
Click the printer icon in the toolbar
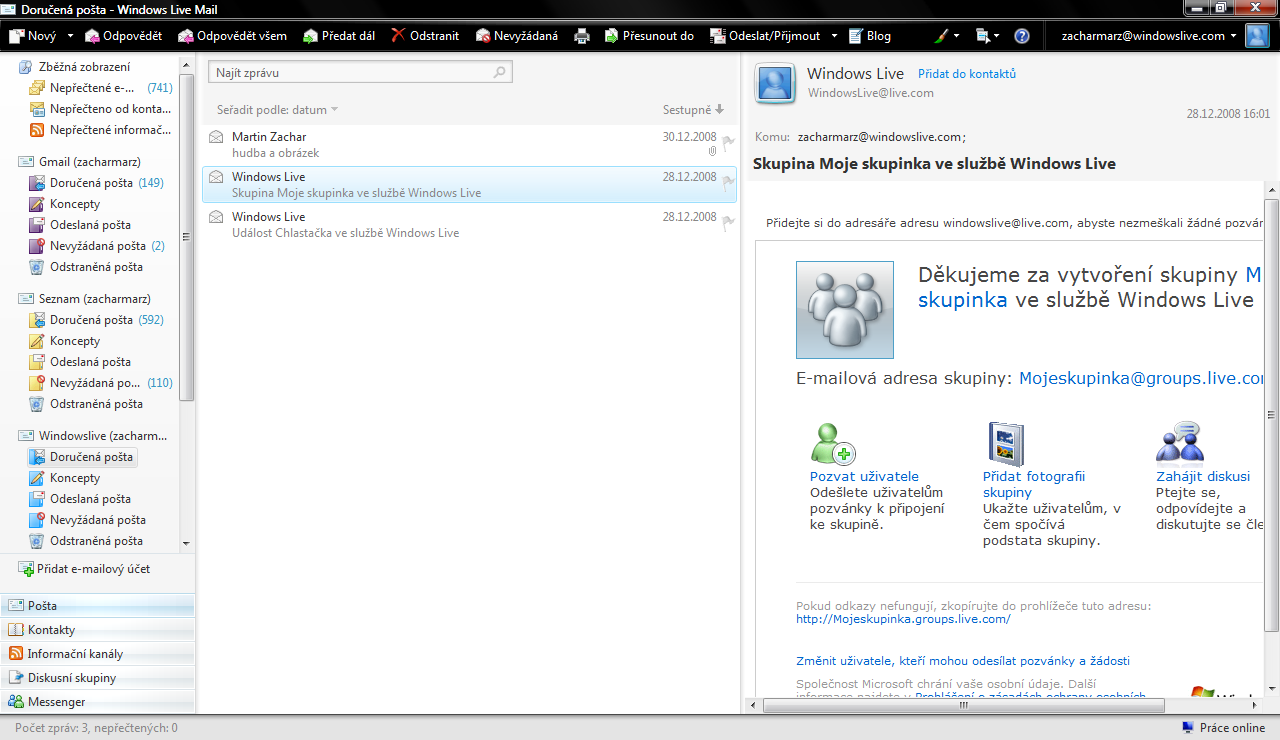(x=582, y=36)
